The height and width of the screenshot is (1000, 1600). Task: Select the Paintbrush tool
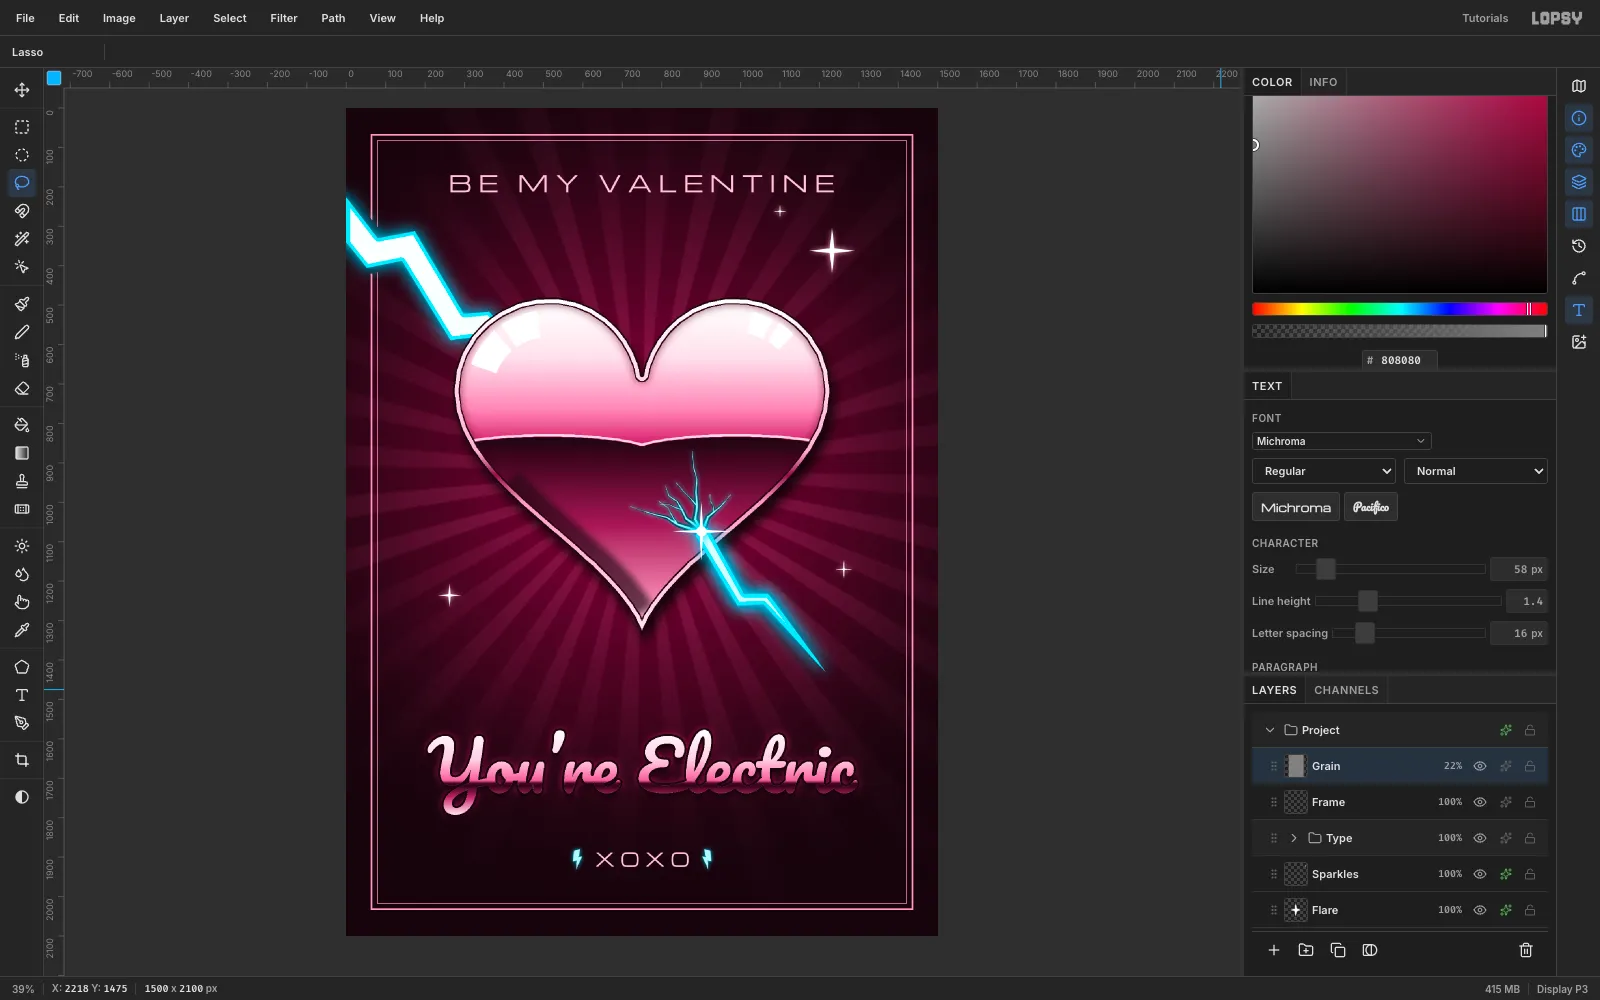22,304
